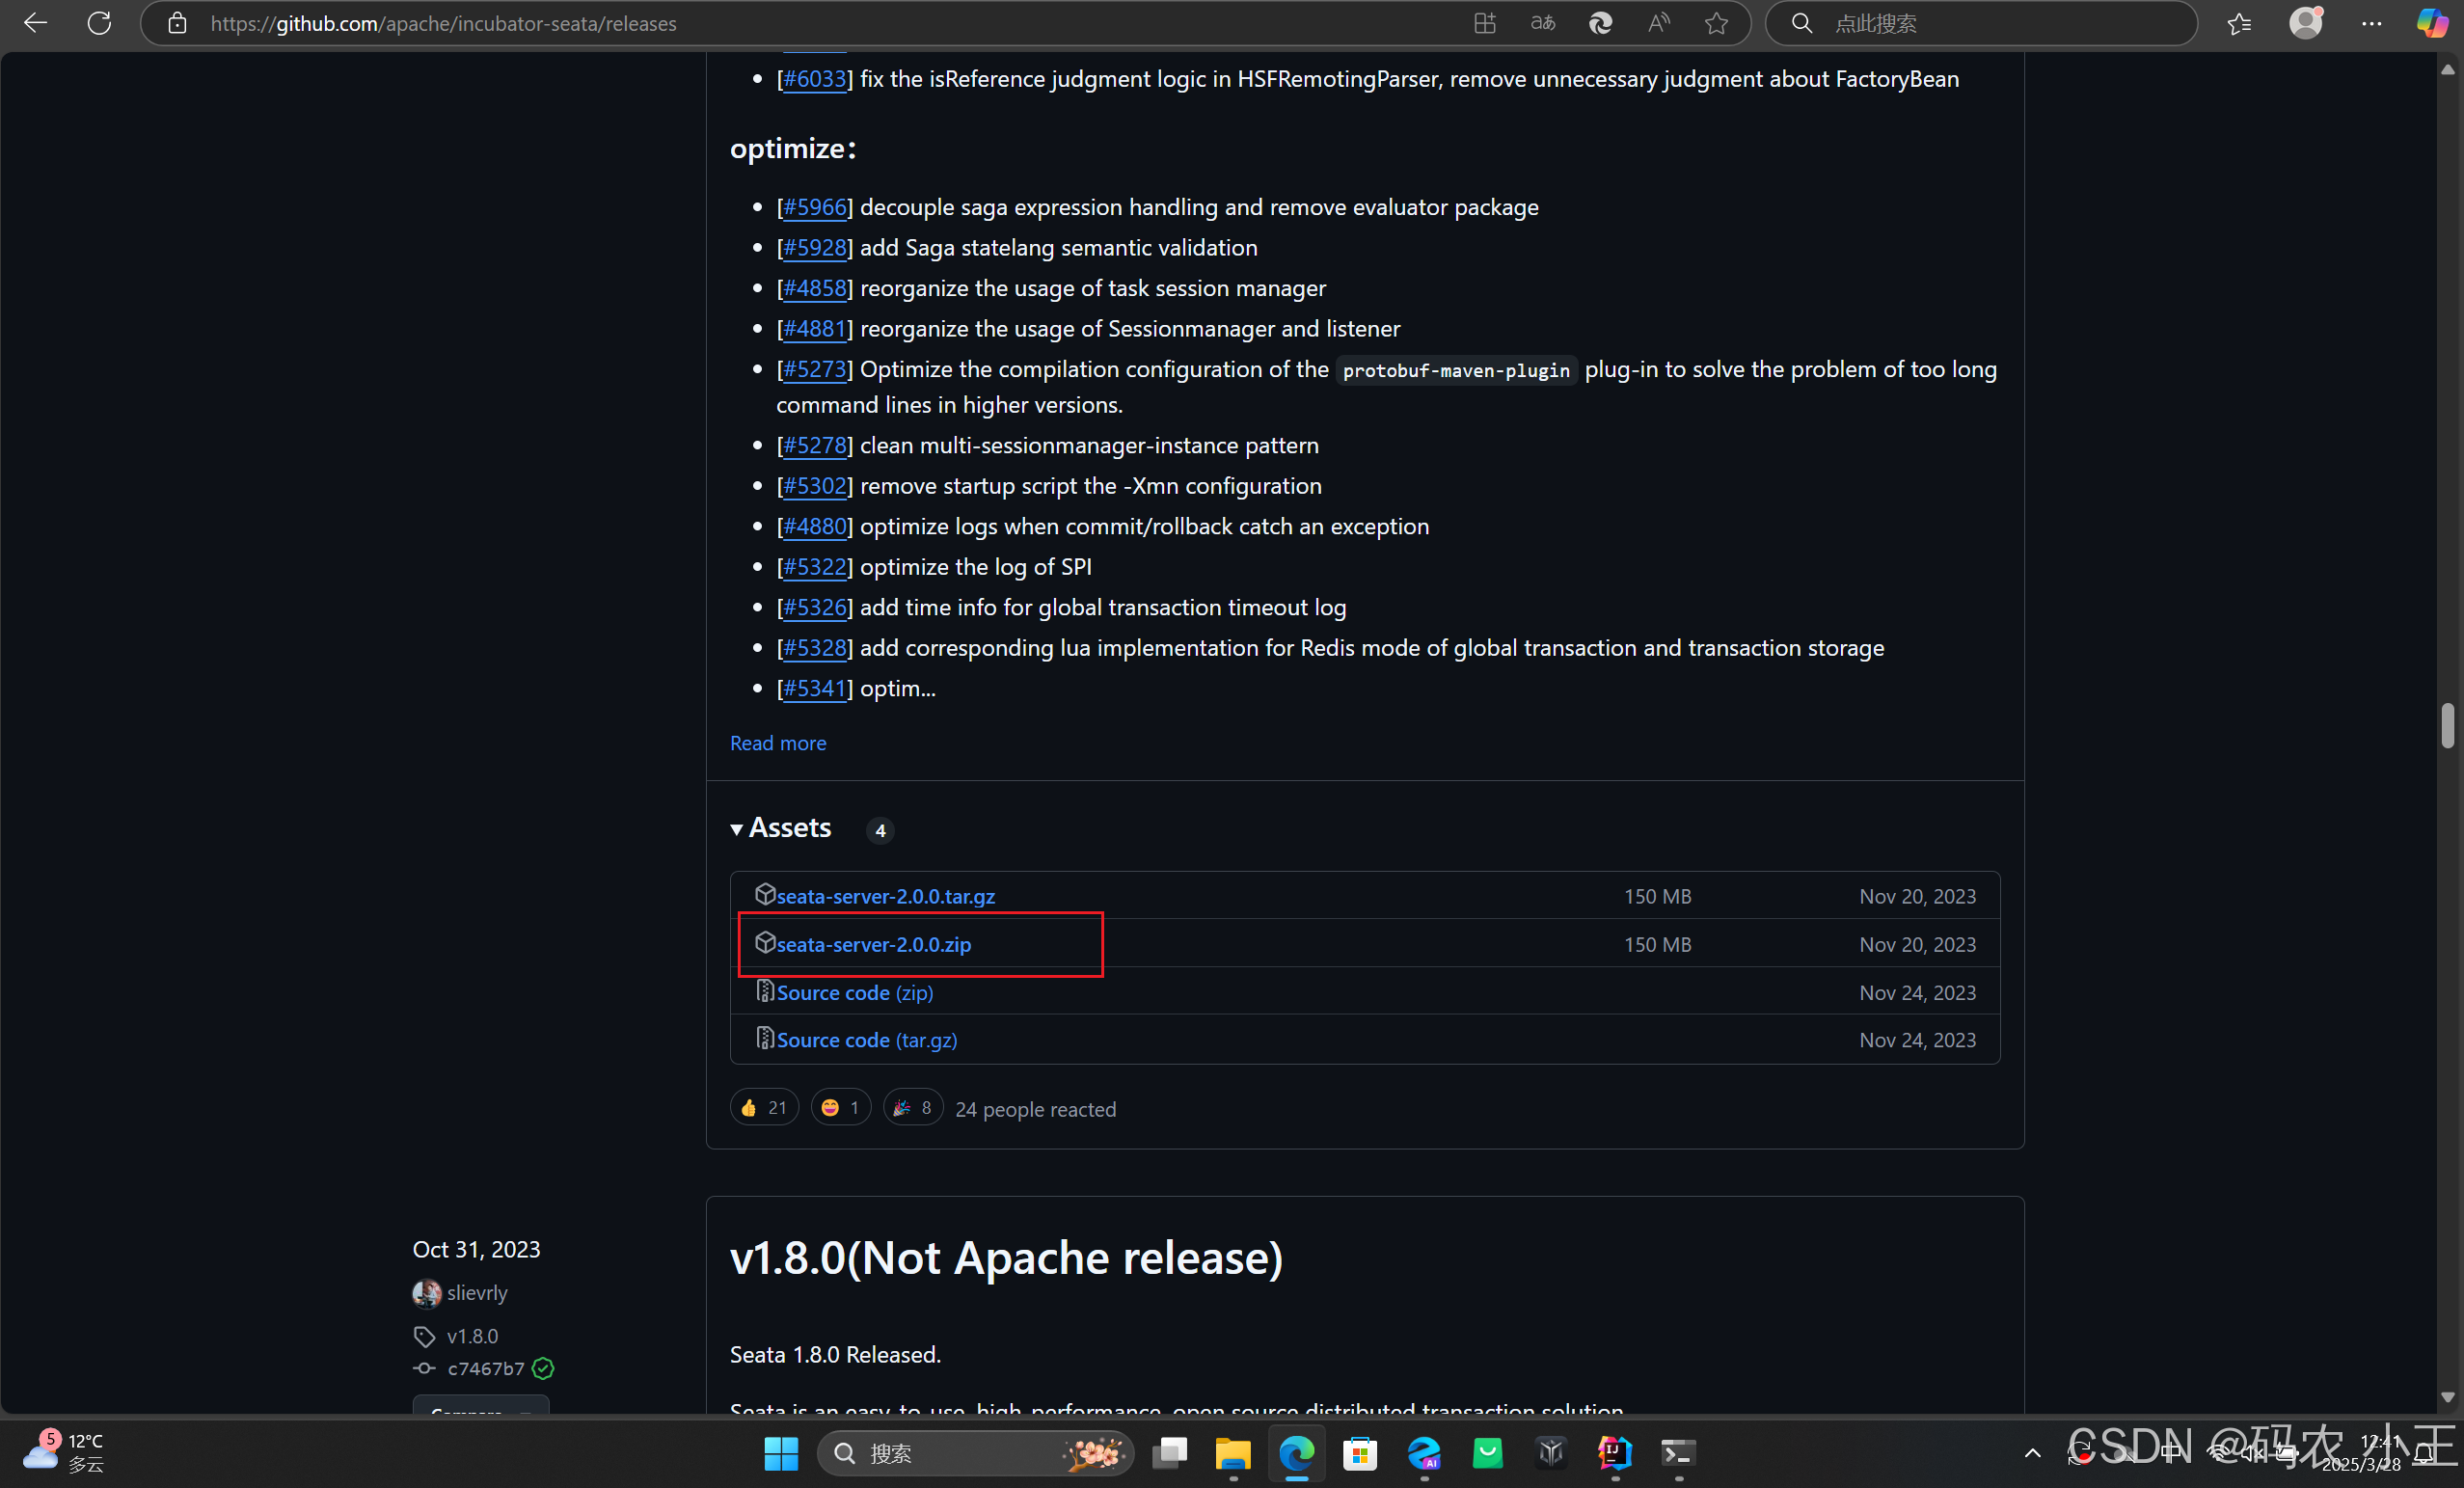Download Source code (zip)
The width and height of the screenshot is (2464, 1488).
[x=854, y=992]
